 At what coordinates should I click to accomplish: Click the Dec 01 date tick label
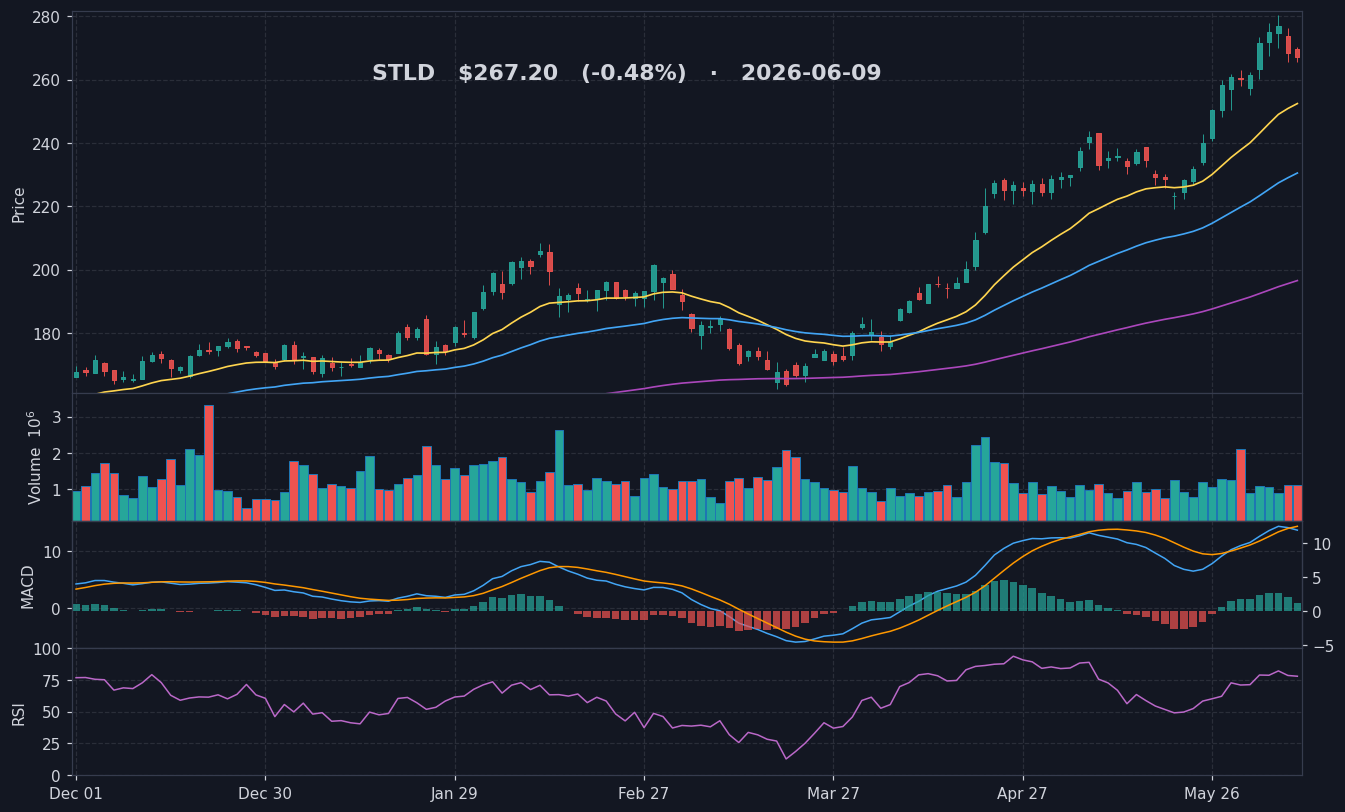coord(76,794)
